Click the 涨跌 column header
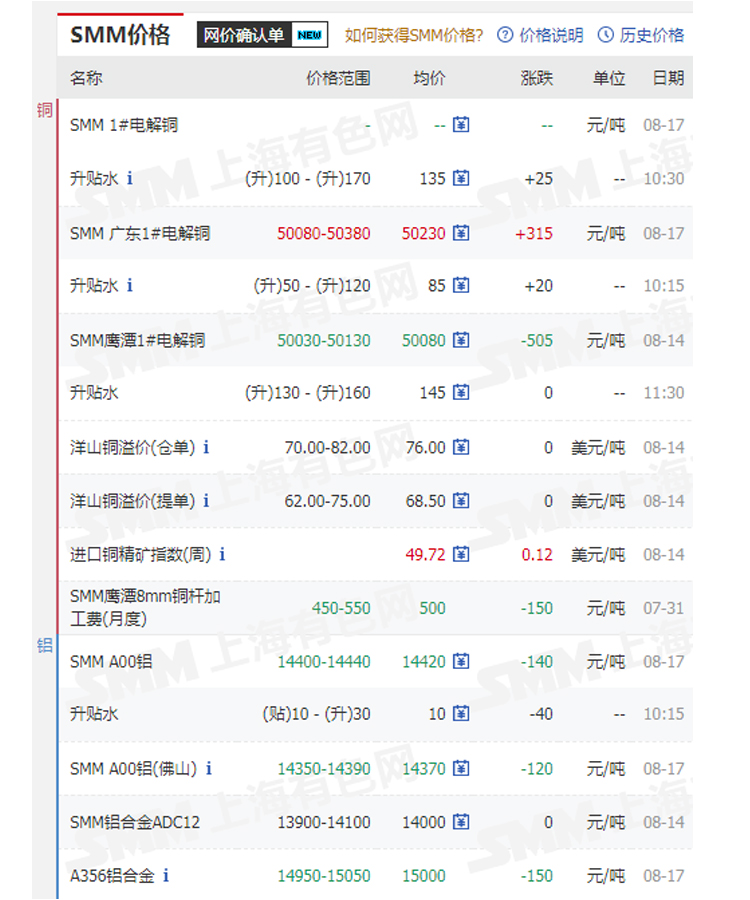 tap(536, 78)
